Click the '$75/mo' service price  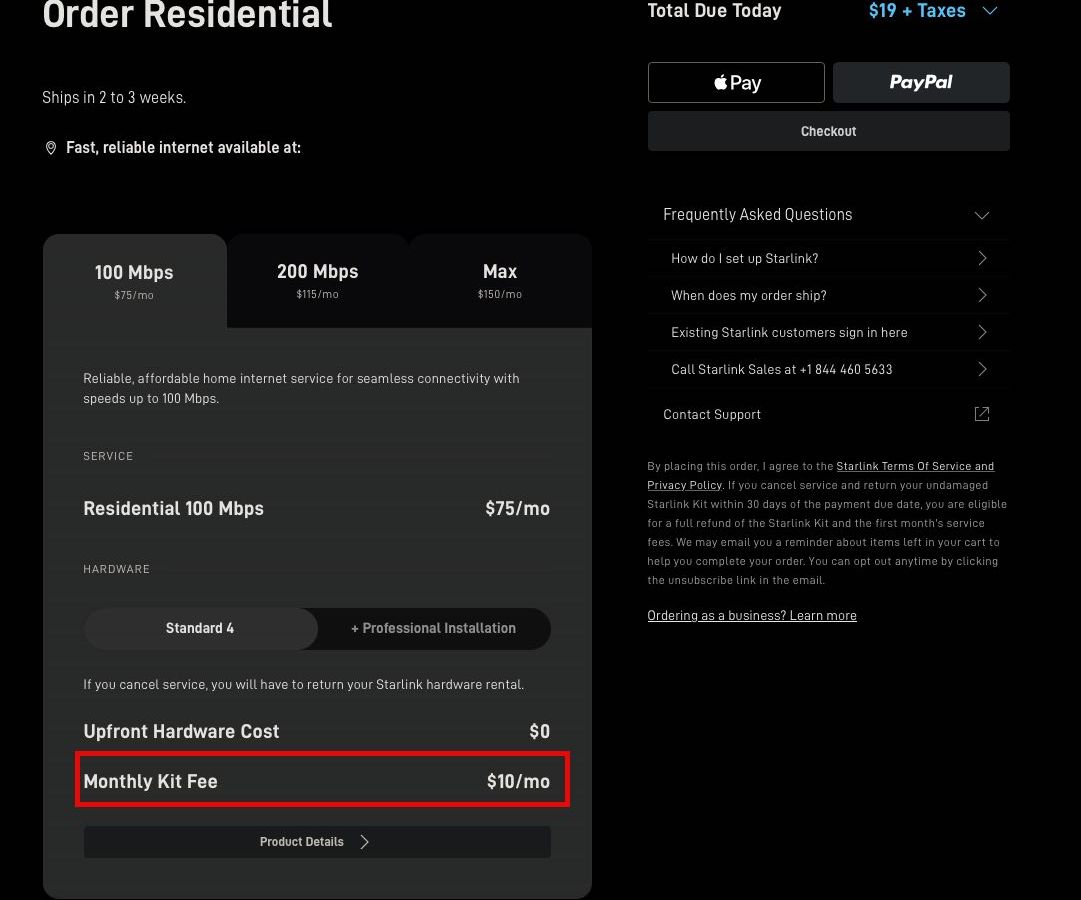518,509
